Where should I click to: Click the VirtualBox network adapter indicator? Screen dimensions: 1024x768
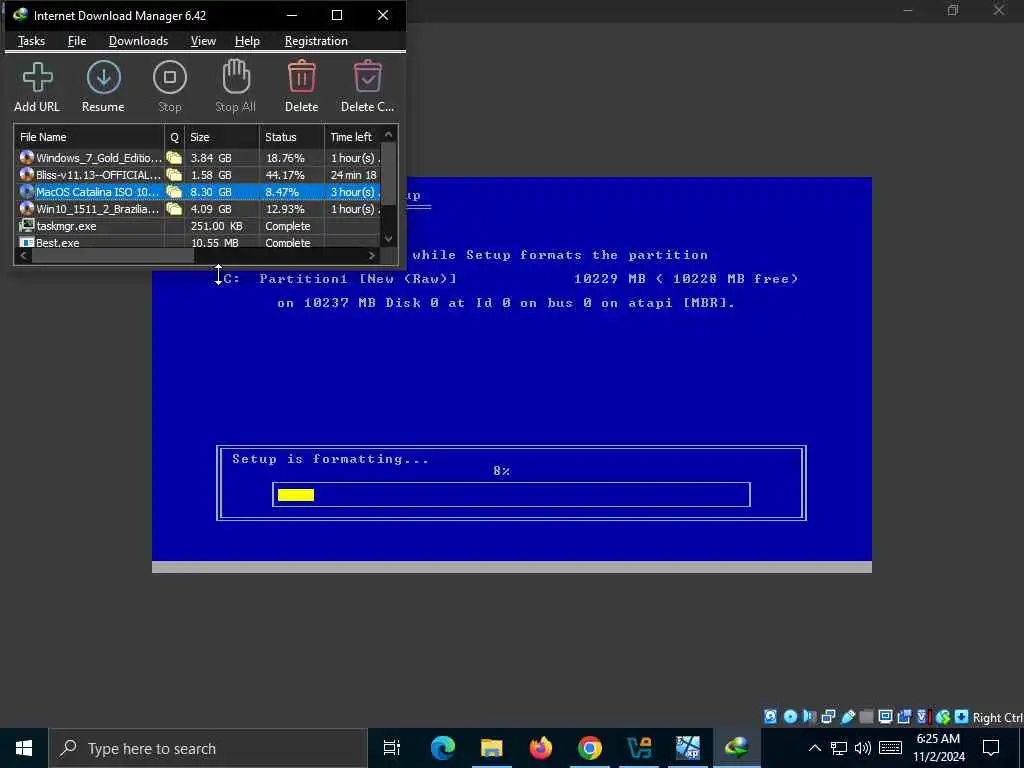[828, 716]
